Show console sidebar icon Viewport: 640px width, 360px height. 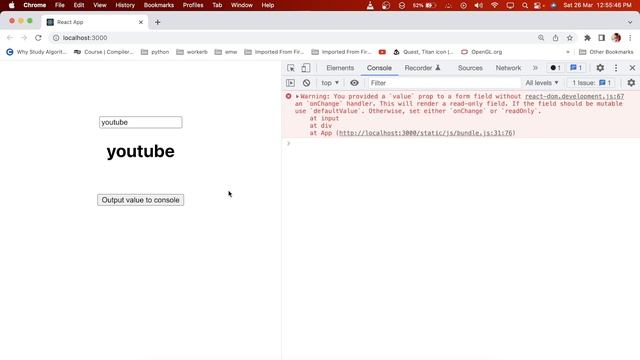pos(290,83)
